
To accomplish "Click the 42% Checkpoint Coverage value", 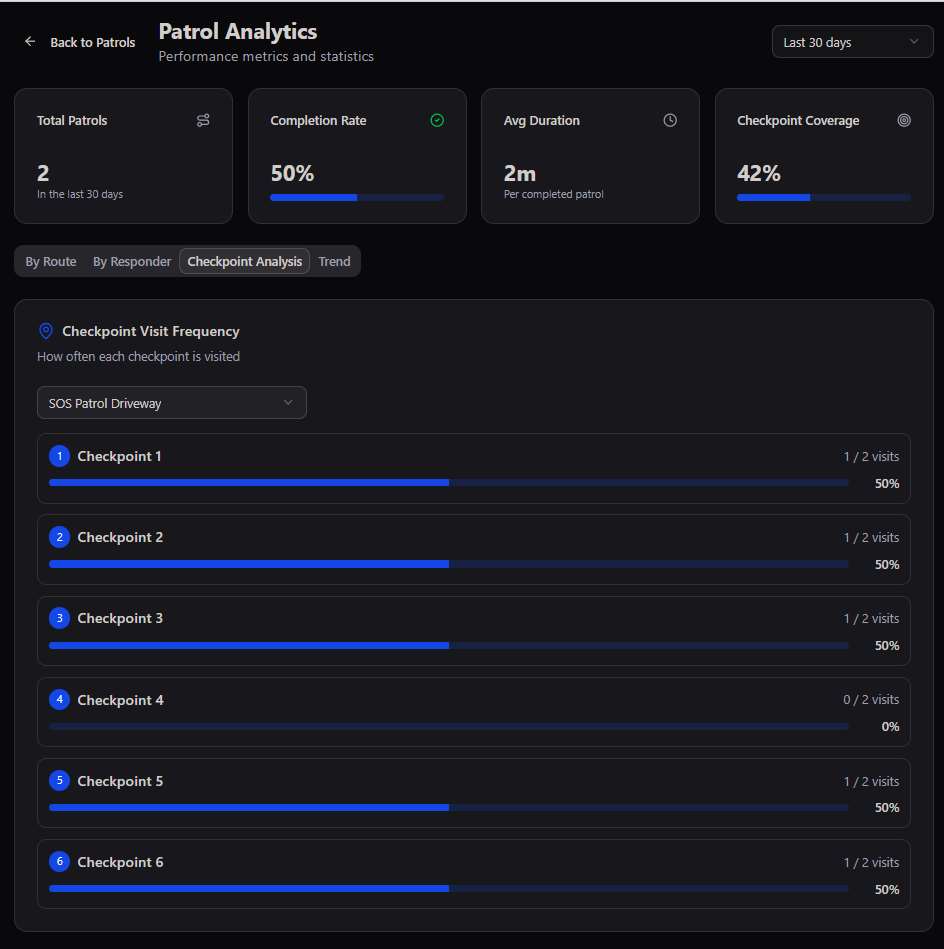I will point(759,173).
